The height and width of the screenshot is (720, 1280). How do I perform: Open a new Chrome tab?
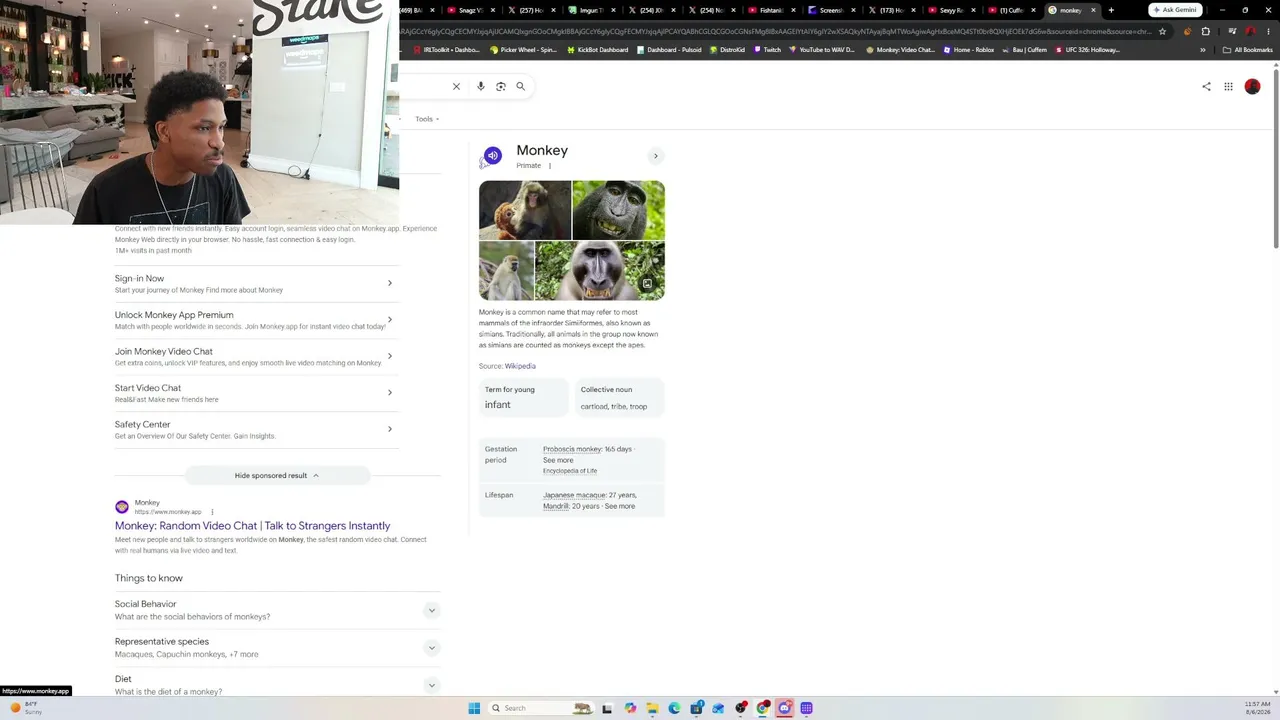click(x=1111, y=10)
